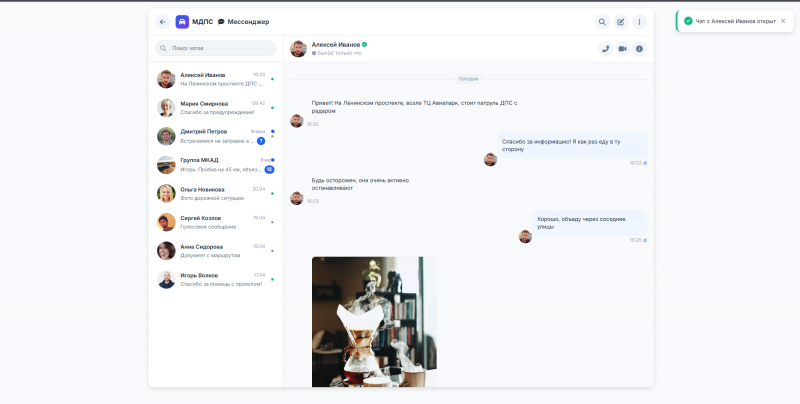Screen dimensions: 800x404
Task: Open chat with Игорь Волков
Action: click(x=216, y=279)
